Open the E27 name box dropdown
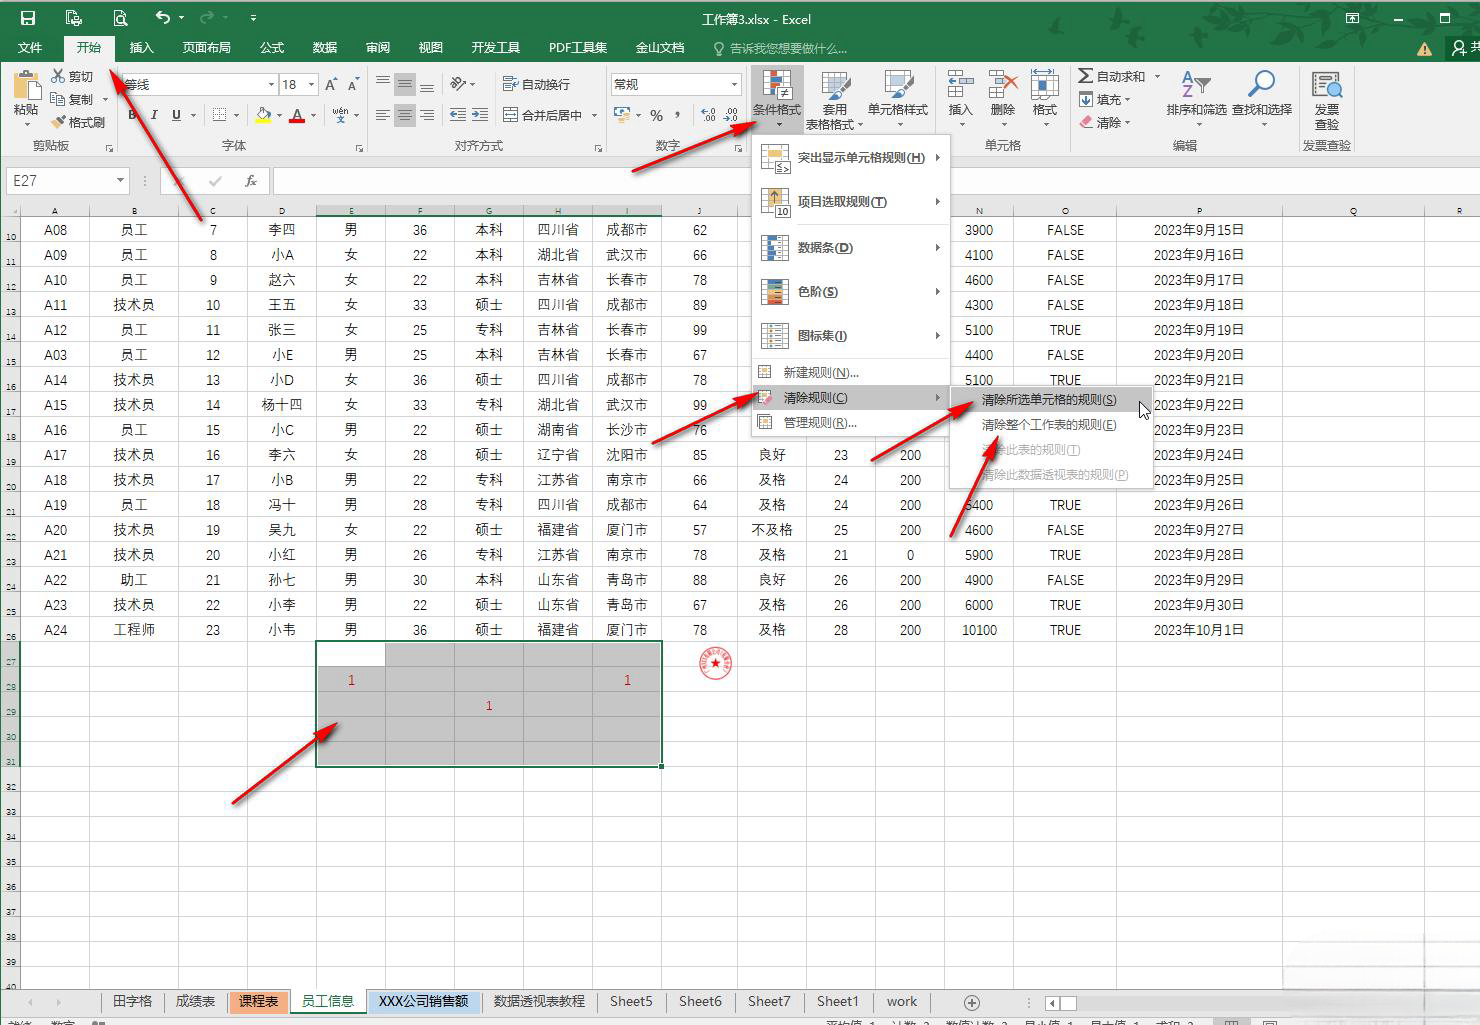1480x1025 pixels. [x=120, y=181]
